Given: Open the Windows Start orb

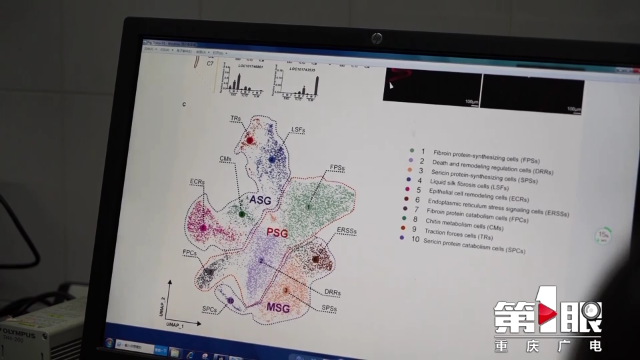Looking at the screenshot, I should (x=109, y=342).
